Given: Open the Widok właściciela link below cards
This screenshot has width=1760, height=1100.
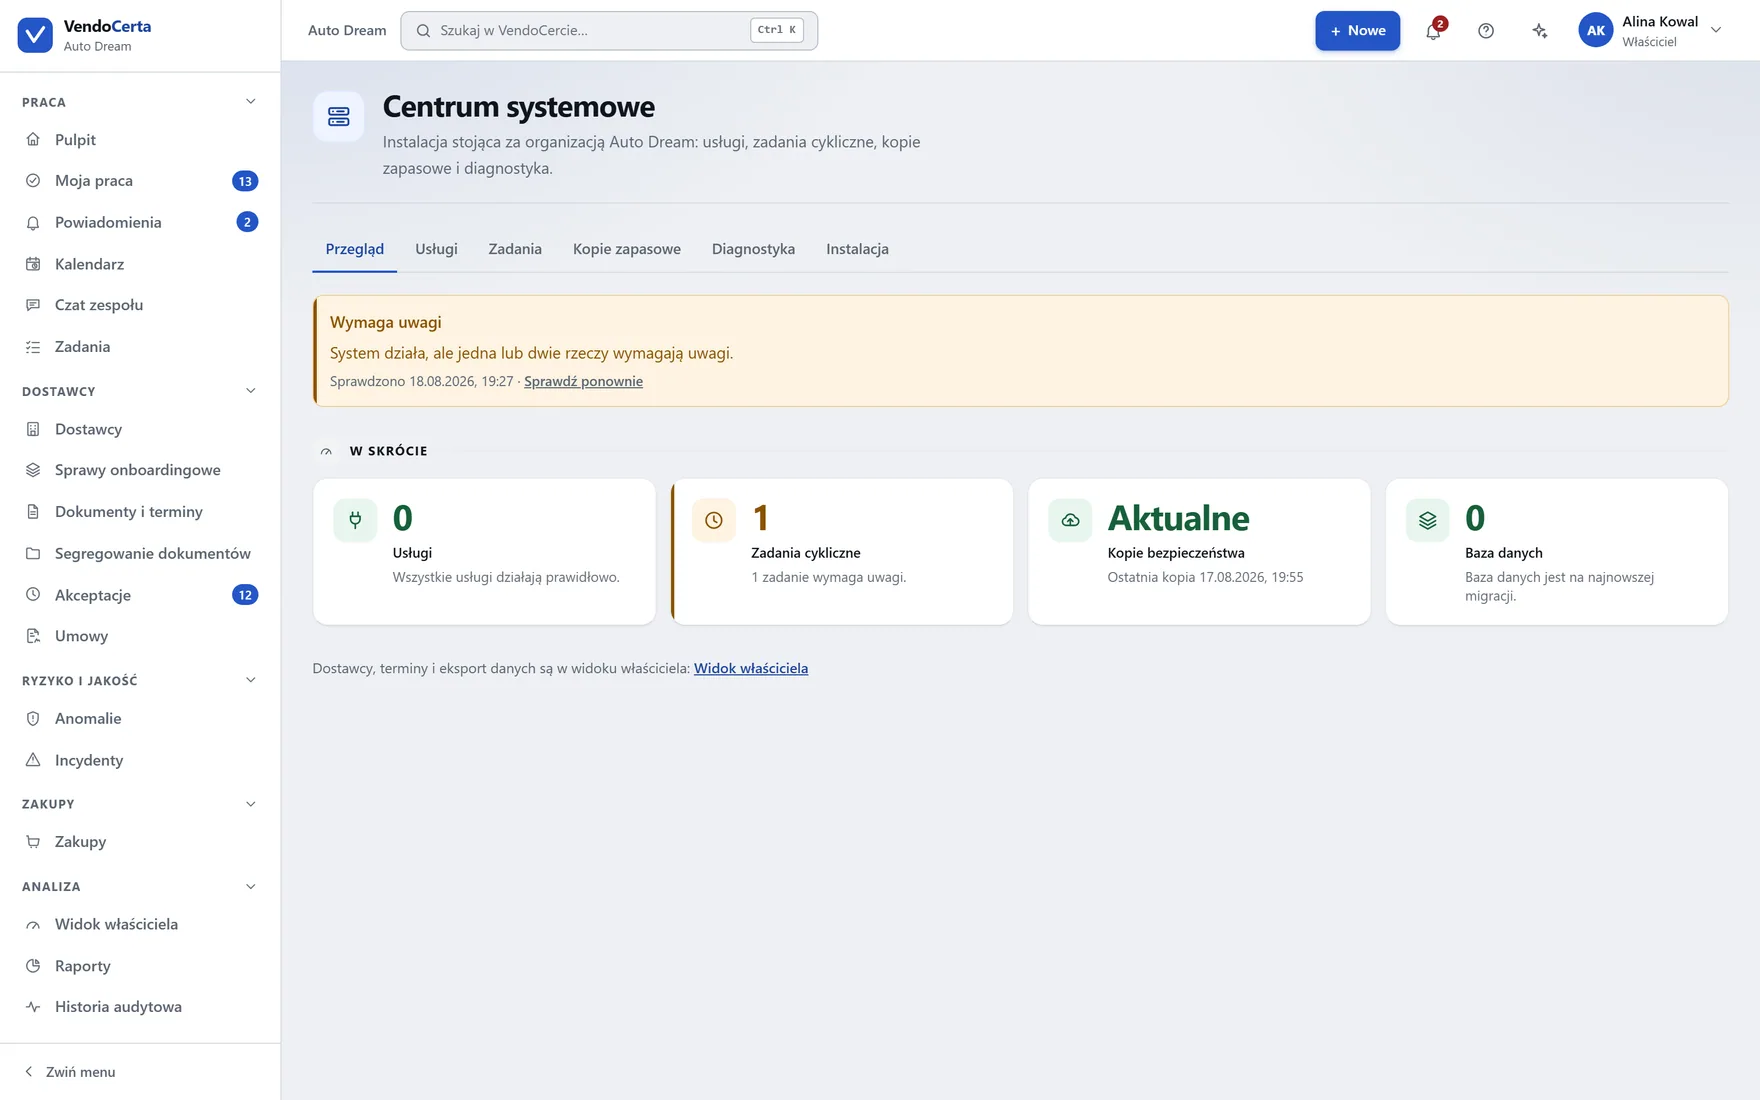Looking at the screenshot, I should pos(751,668).
